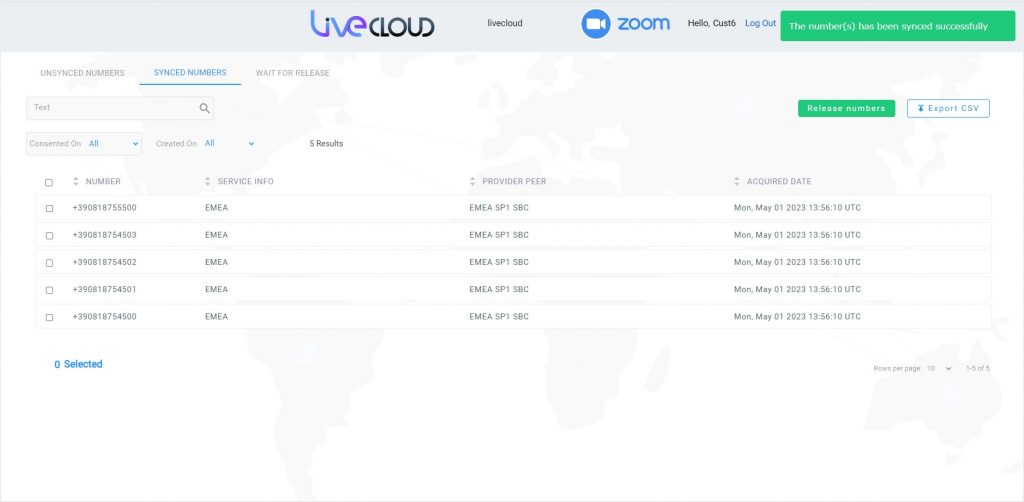Click the search magnifier icon
The width and height of the screenshot is (1024, 502).
(x=204, y=108)
